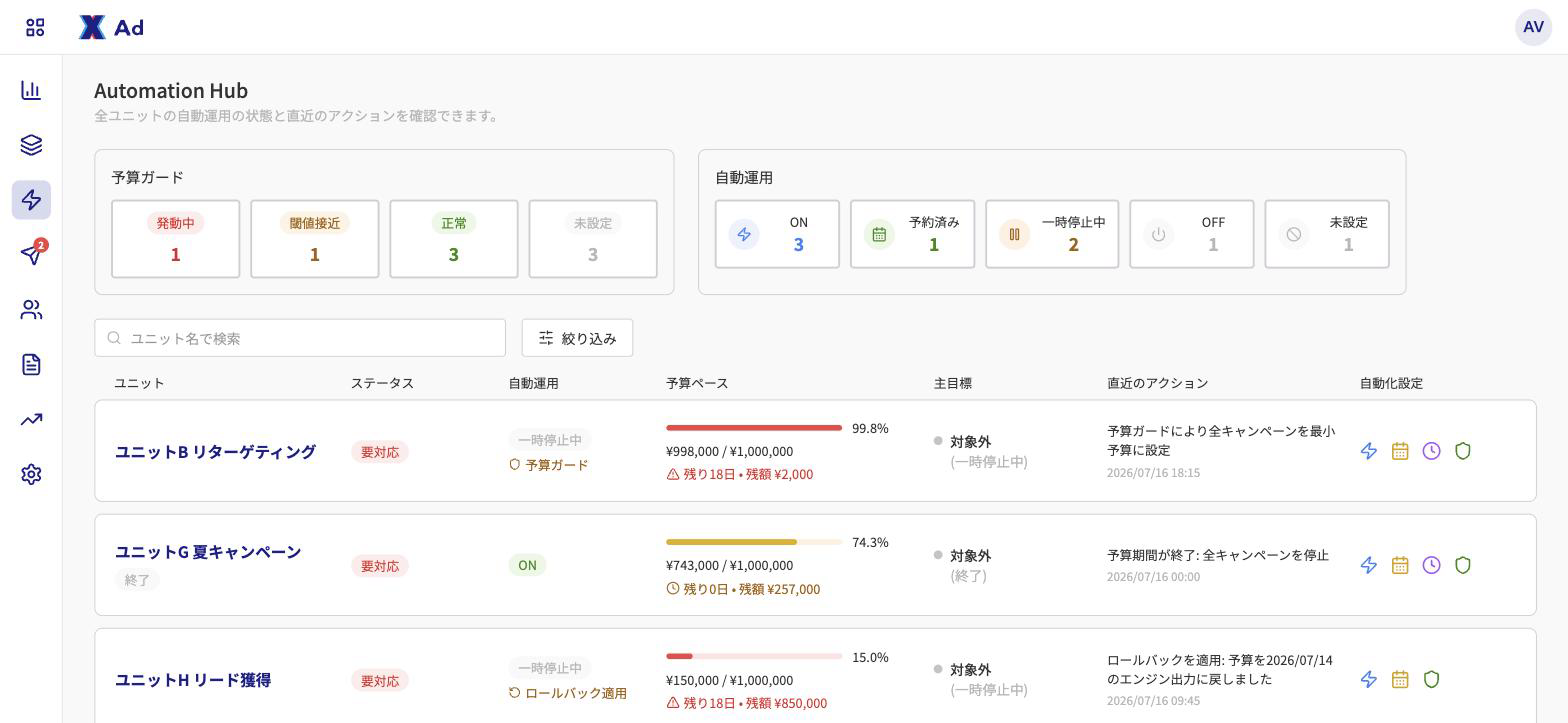Filter by 未設定 automation card
This screenshot has height=723, width=1568.
coord(1327,234)
